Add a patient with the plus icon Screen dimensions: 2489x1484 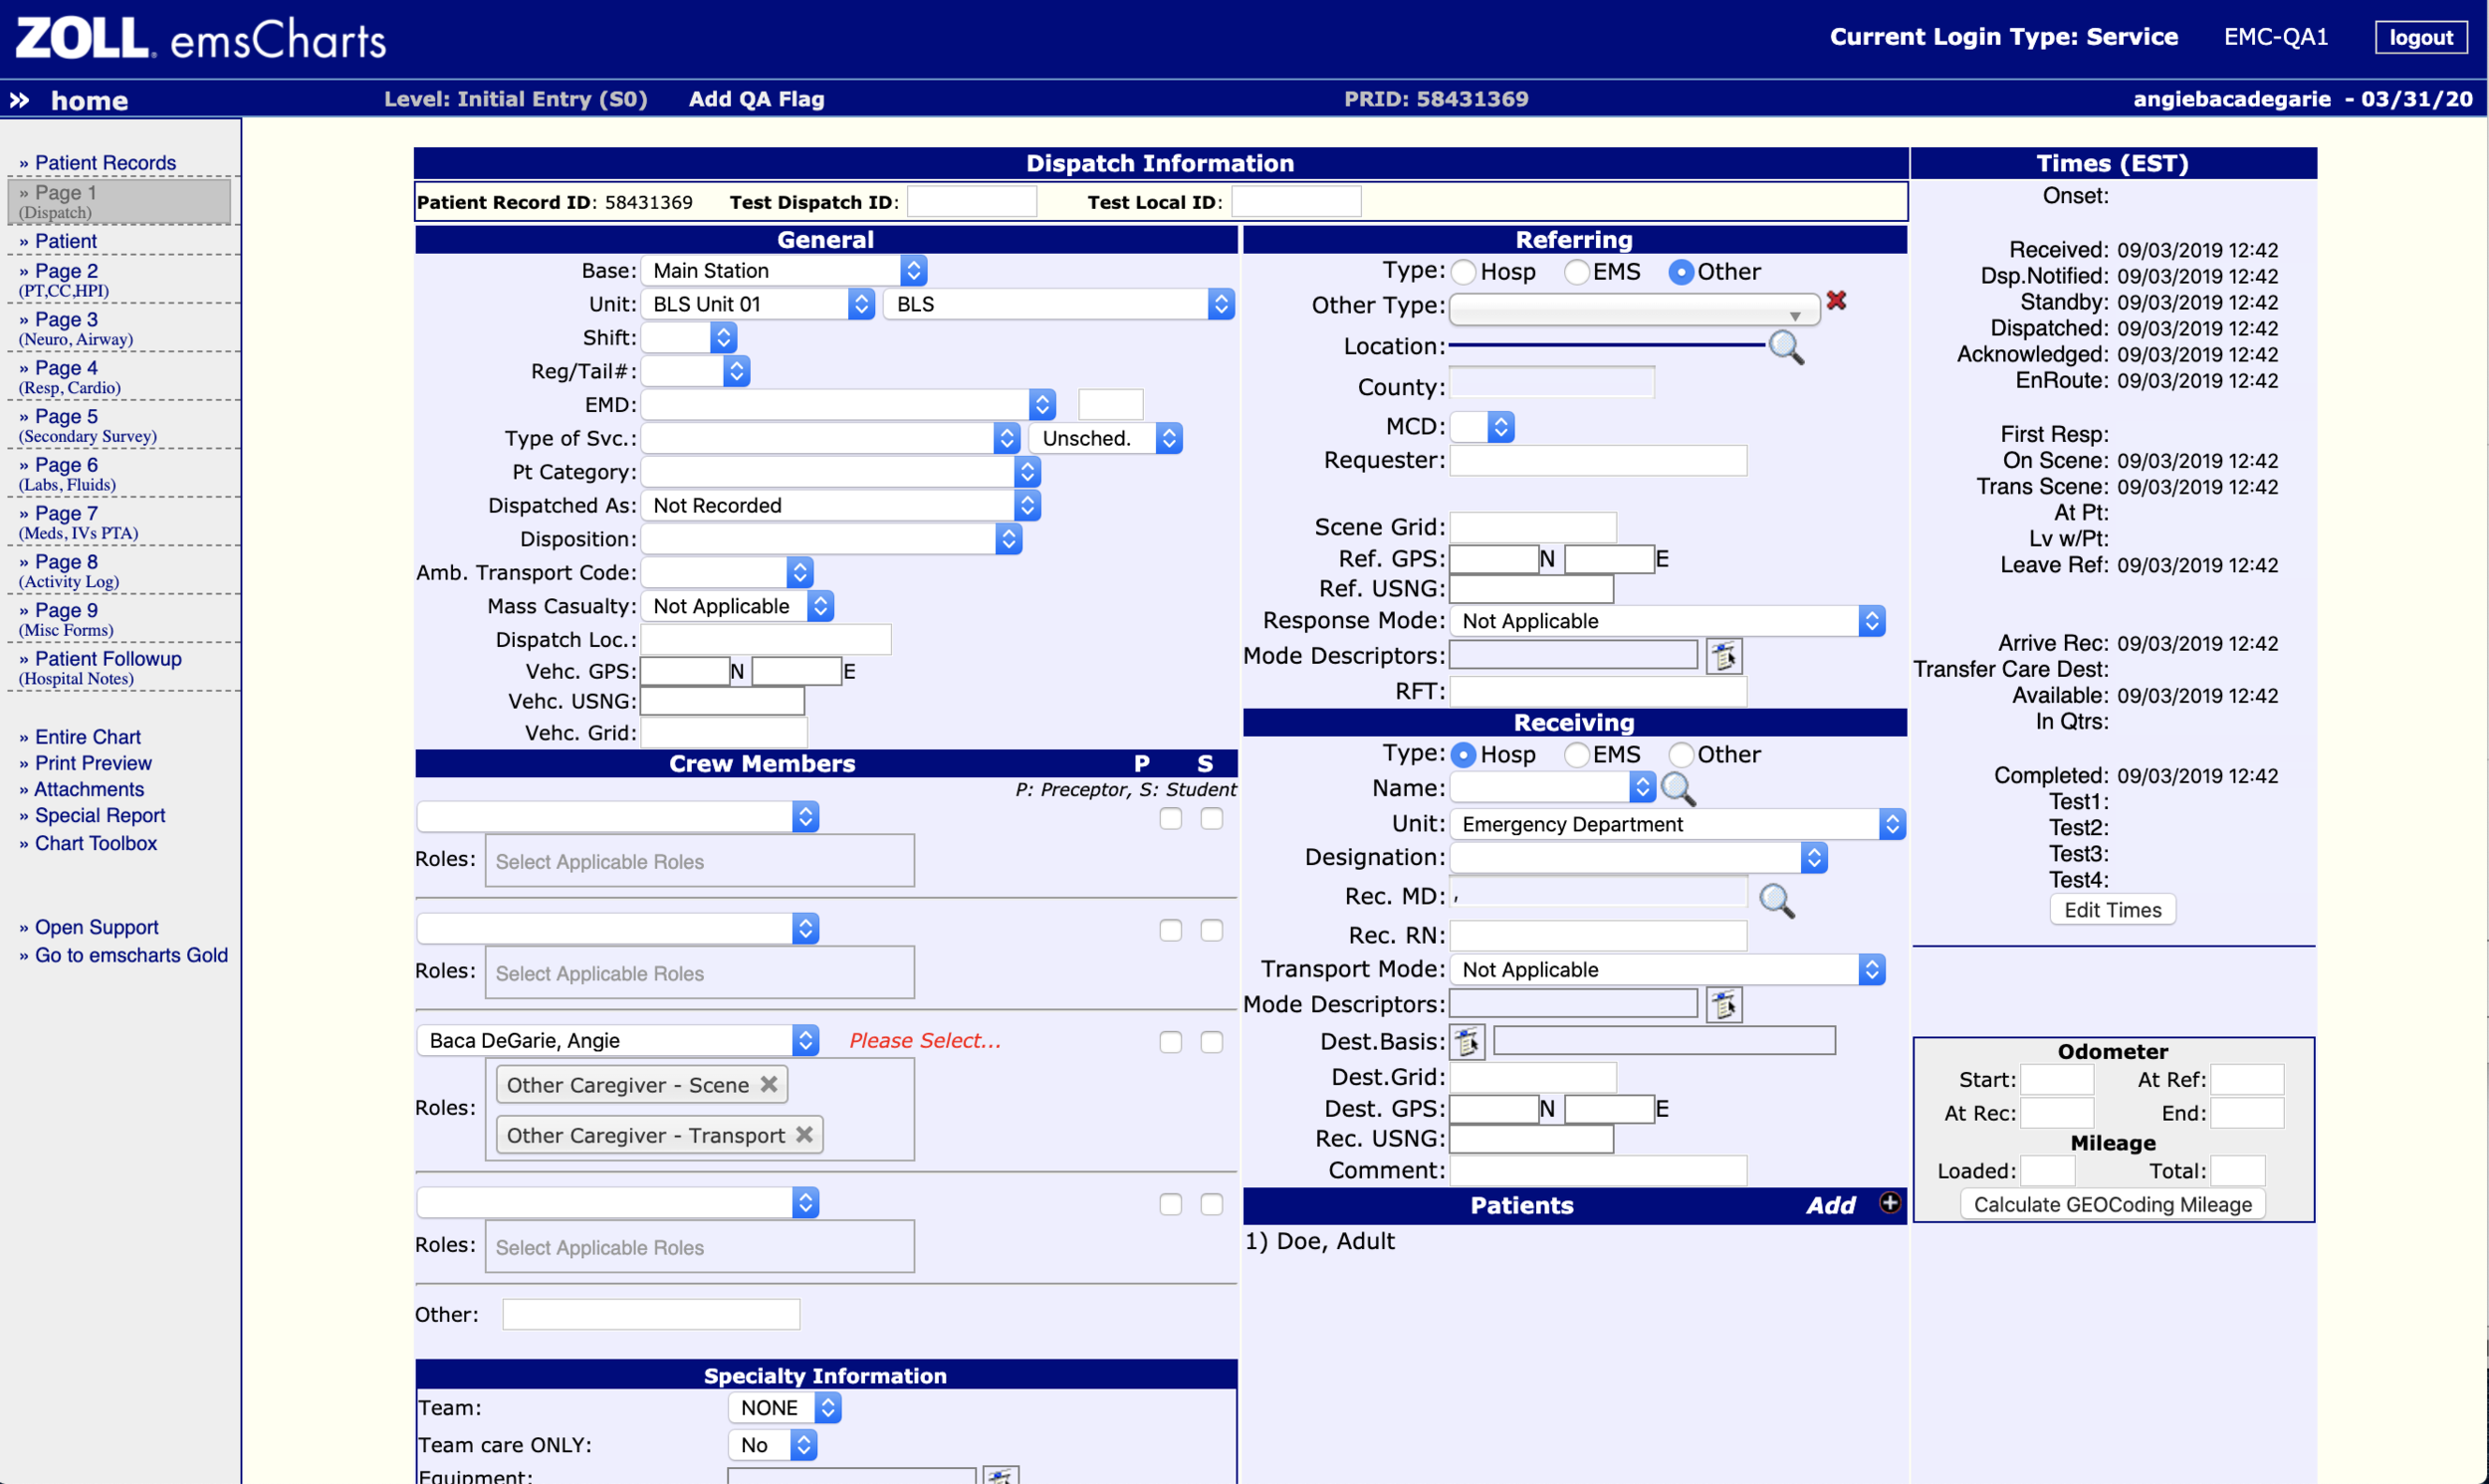tap(1888, 1204)
